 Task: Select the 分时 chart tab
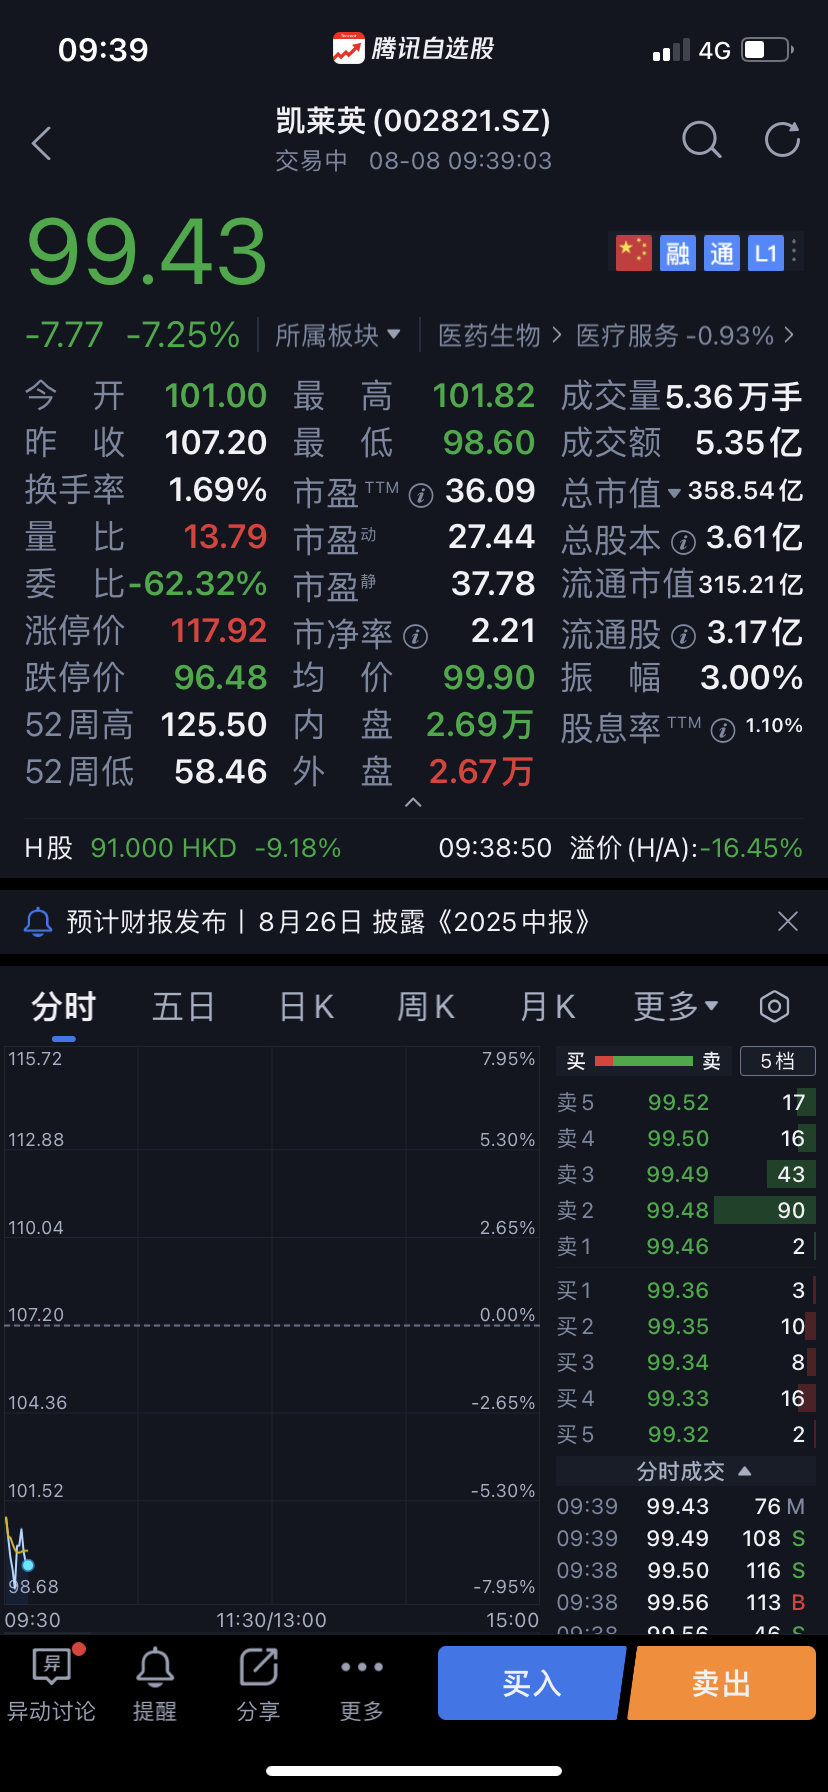(x=64, y=1006)
